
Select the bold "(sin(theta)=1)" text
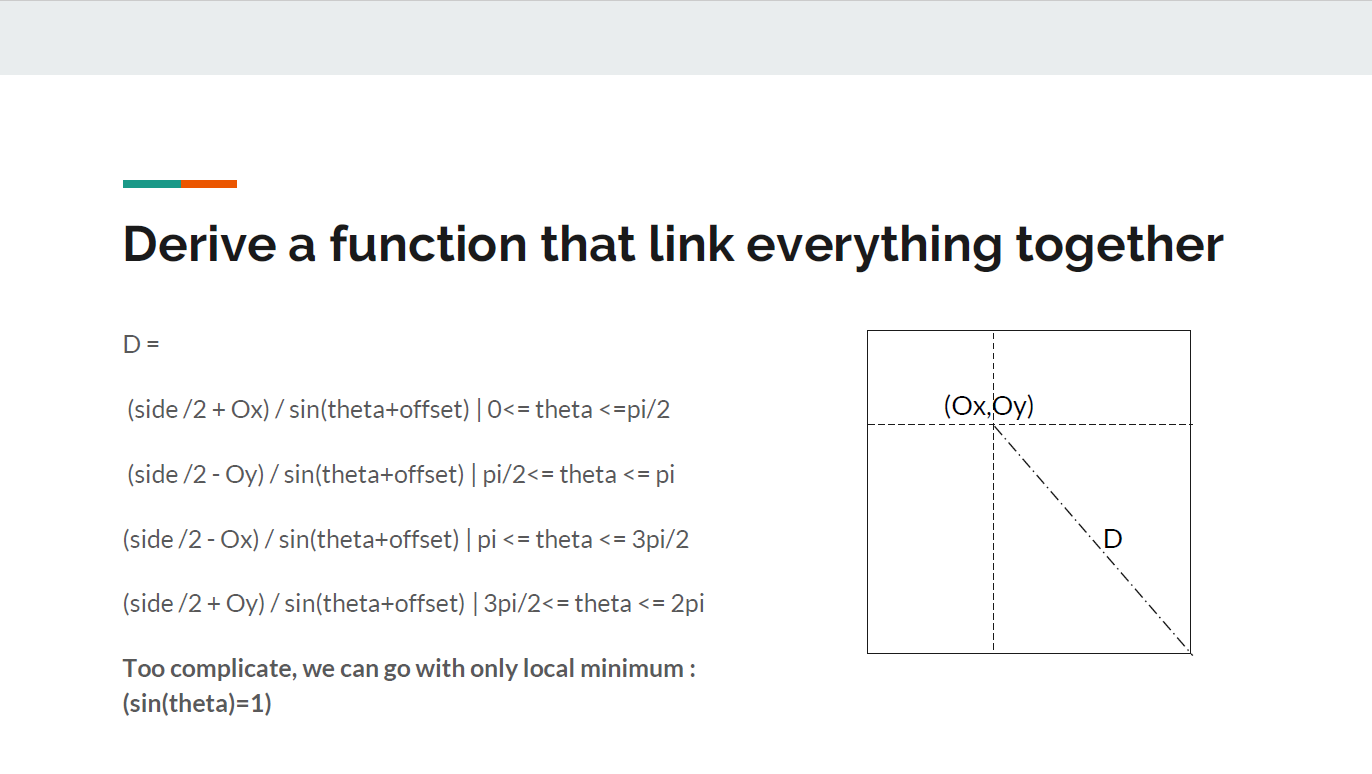click(197, 703)
